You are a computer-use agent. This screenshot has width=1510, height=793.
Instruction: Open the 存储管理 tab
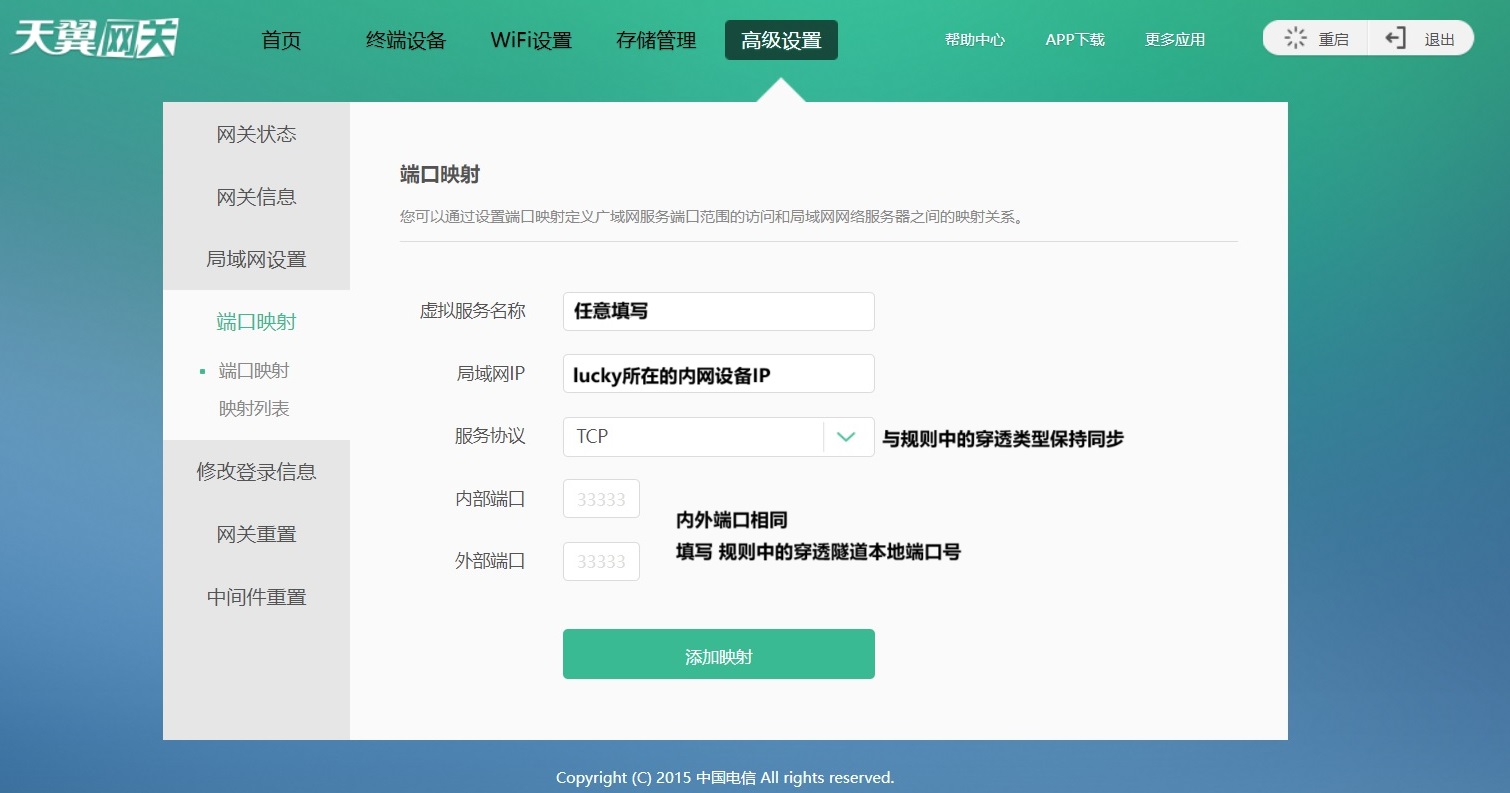(x=656, y=40)
